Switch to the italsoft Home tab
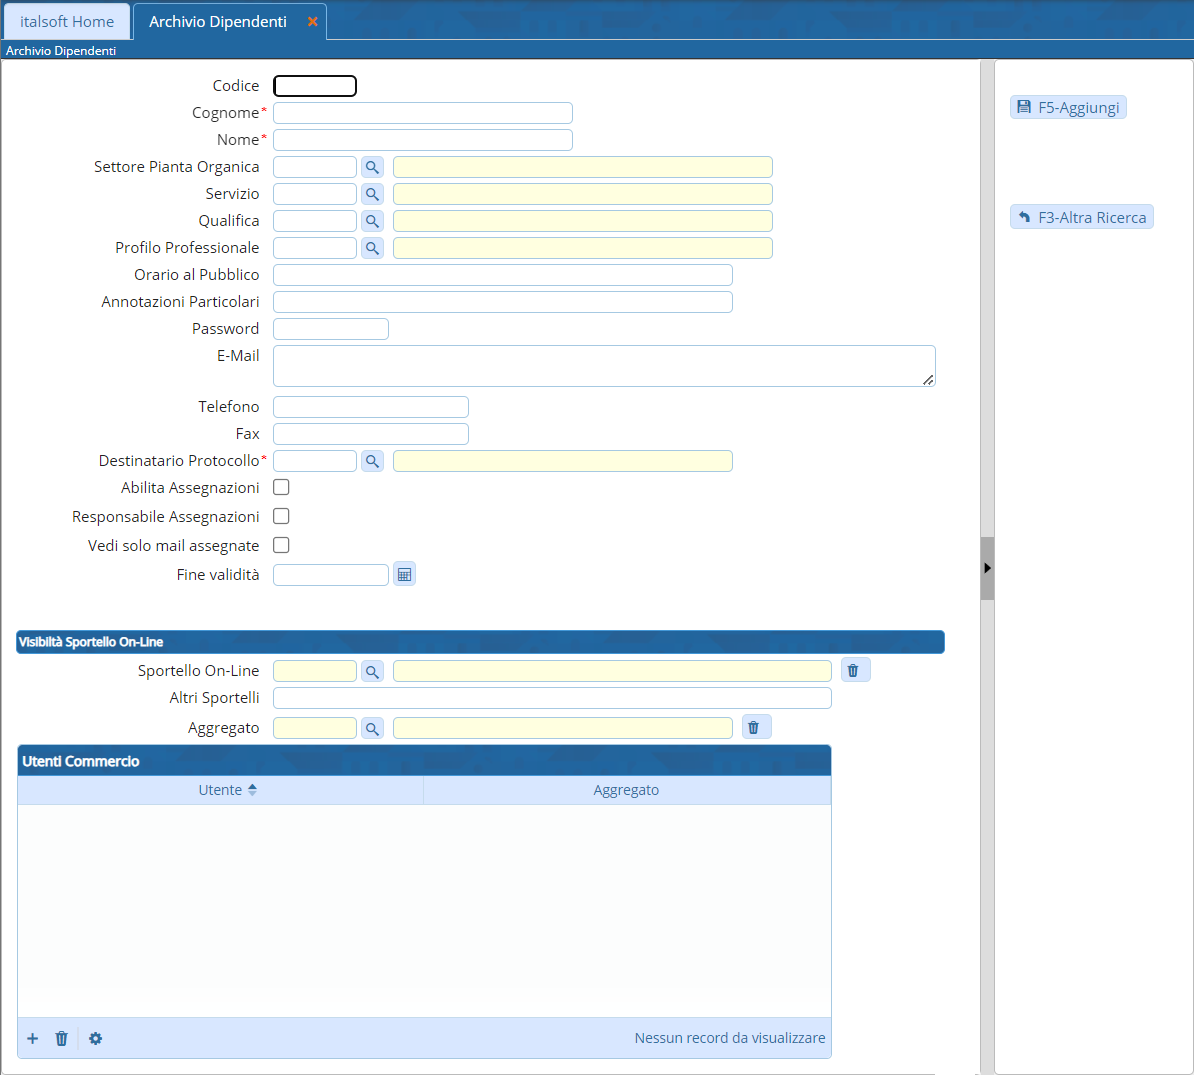Image resolution: width=1194 pixels, height=1075 pixels. [x=67, y=21]
